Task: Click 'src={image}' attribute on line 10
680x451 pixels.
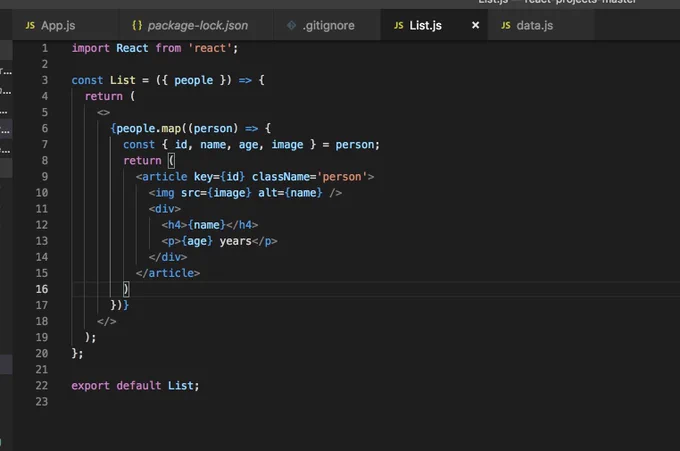Action: pos(216,193)
